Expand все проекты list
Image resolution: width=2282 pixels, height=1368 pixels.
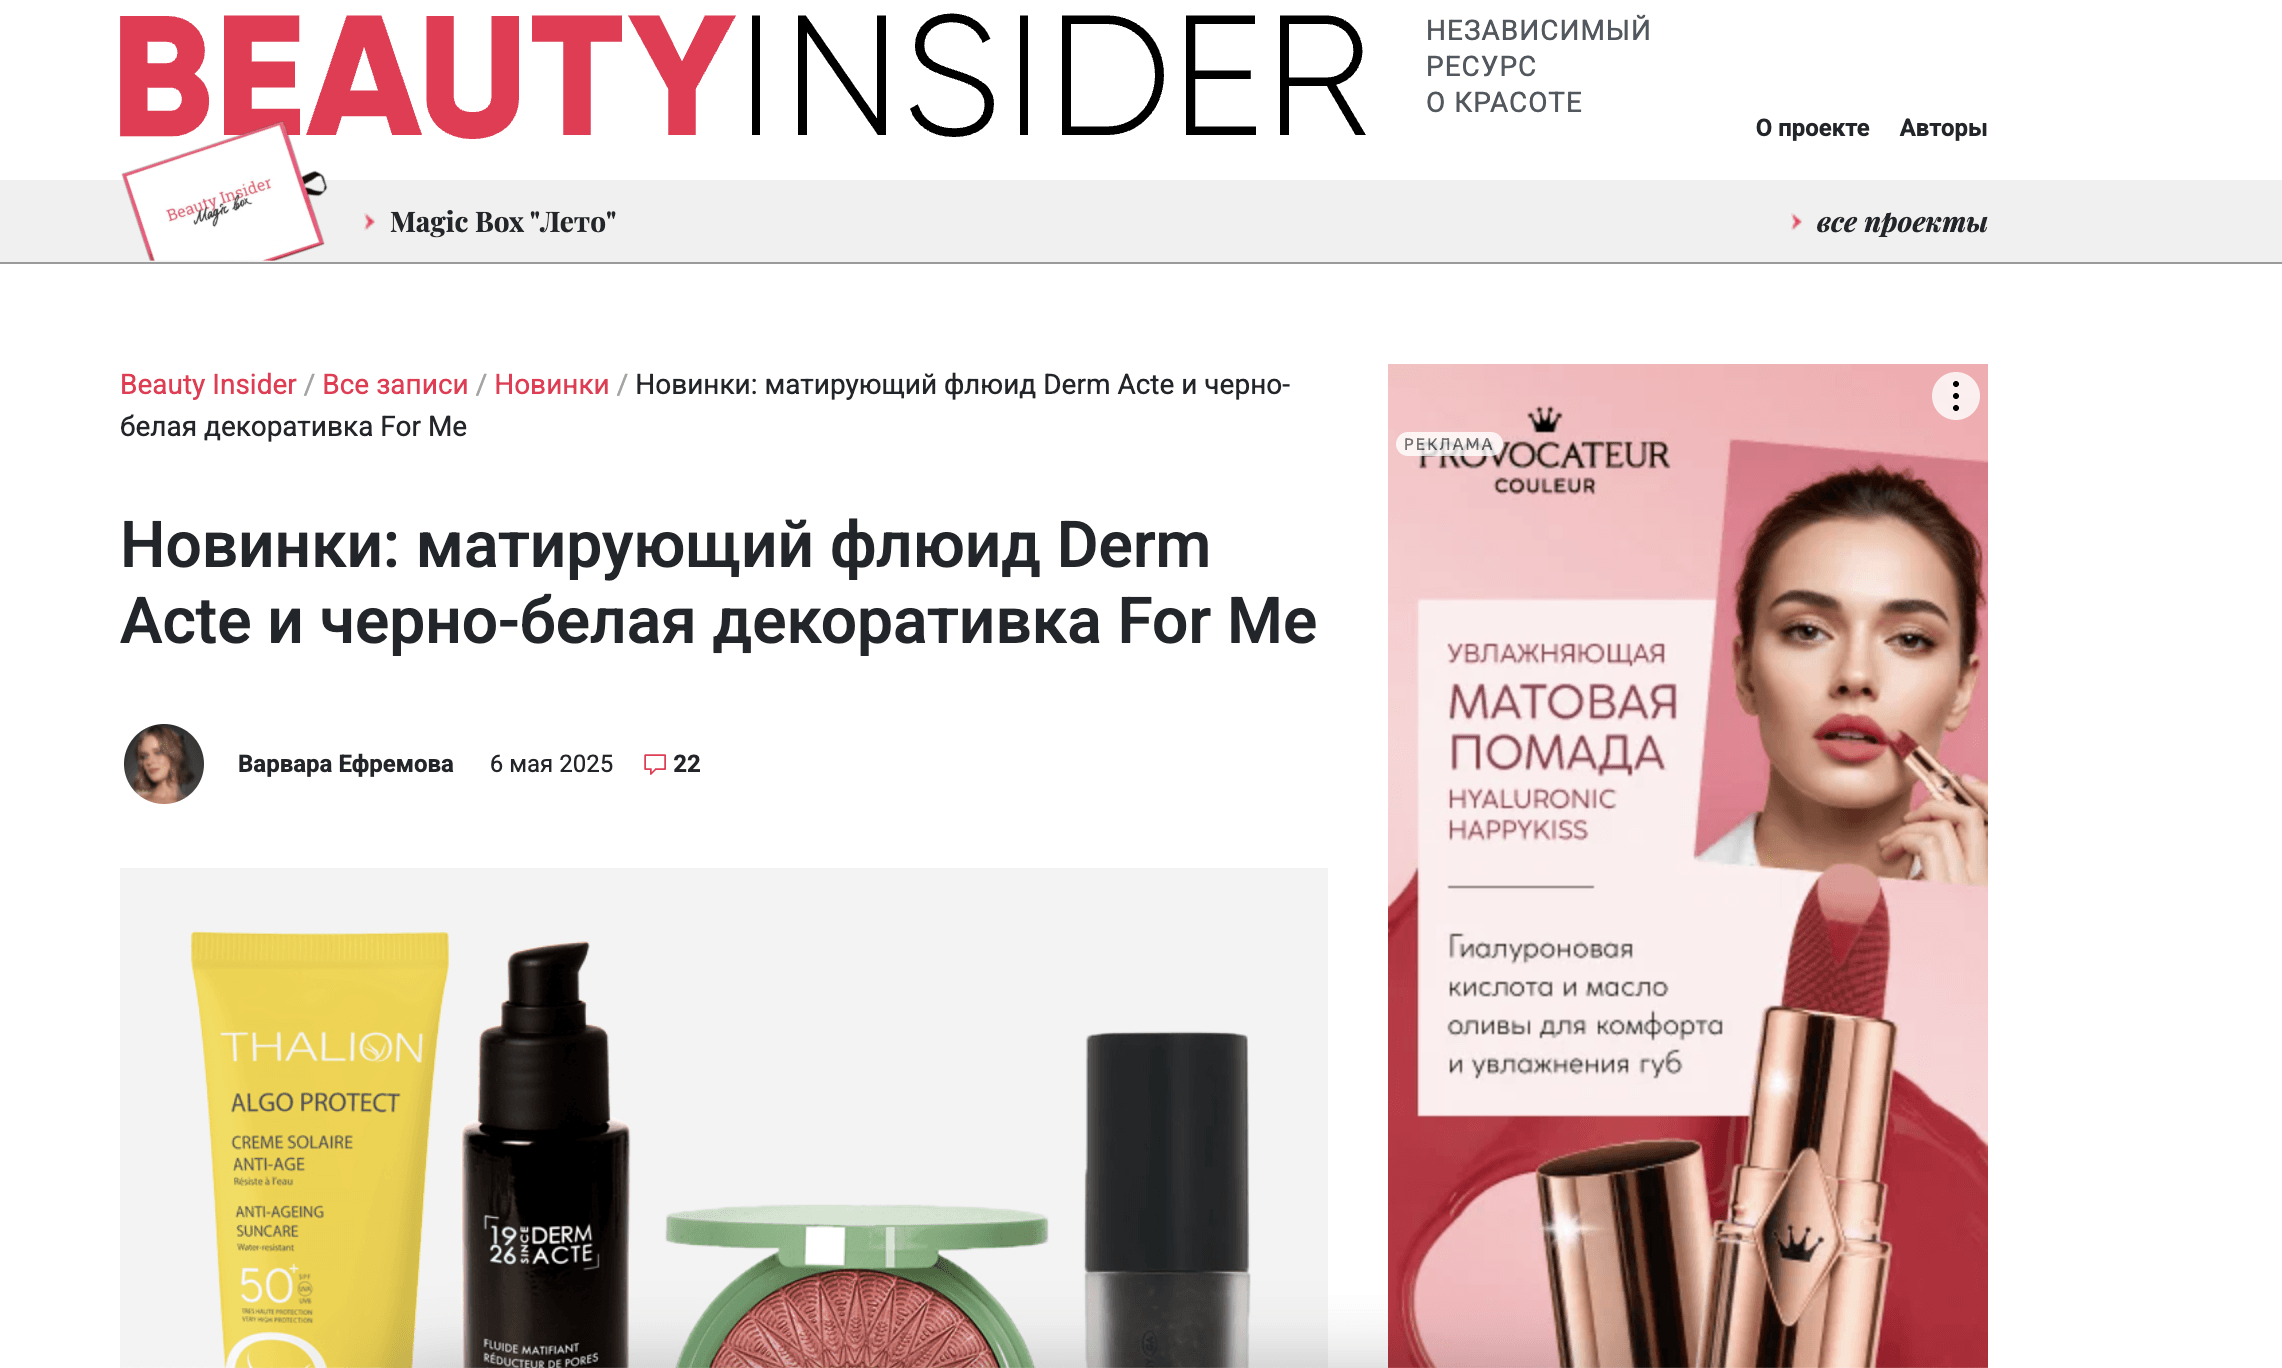point(1902,222)
